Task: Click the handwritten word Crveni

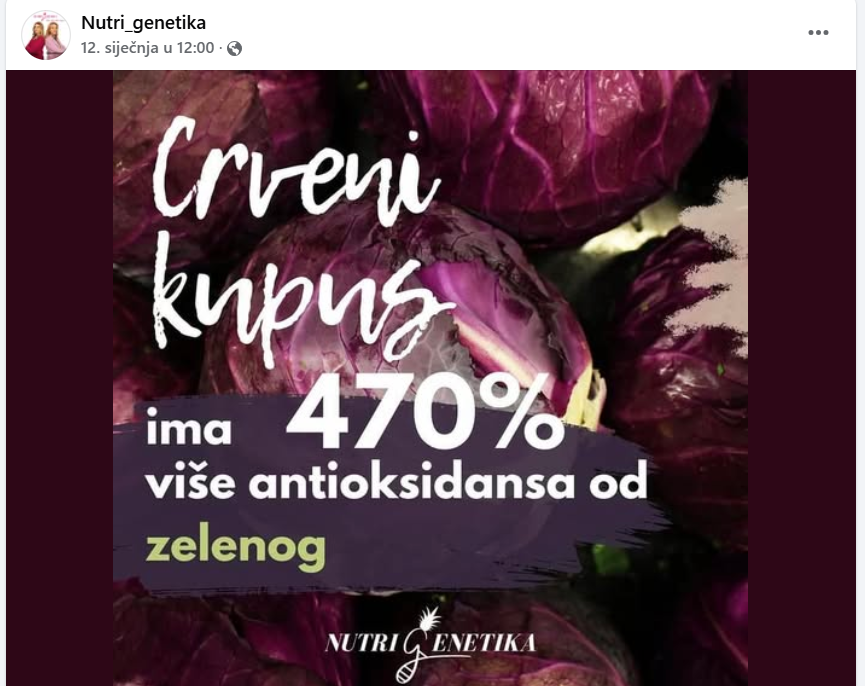Action: pos(294,174)
